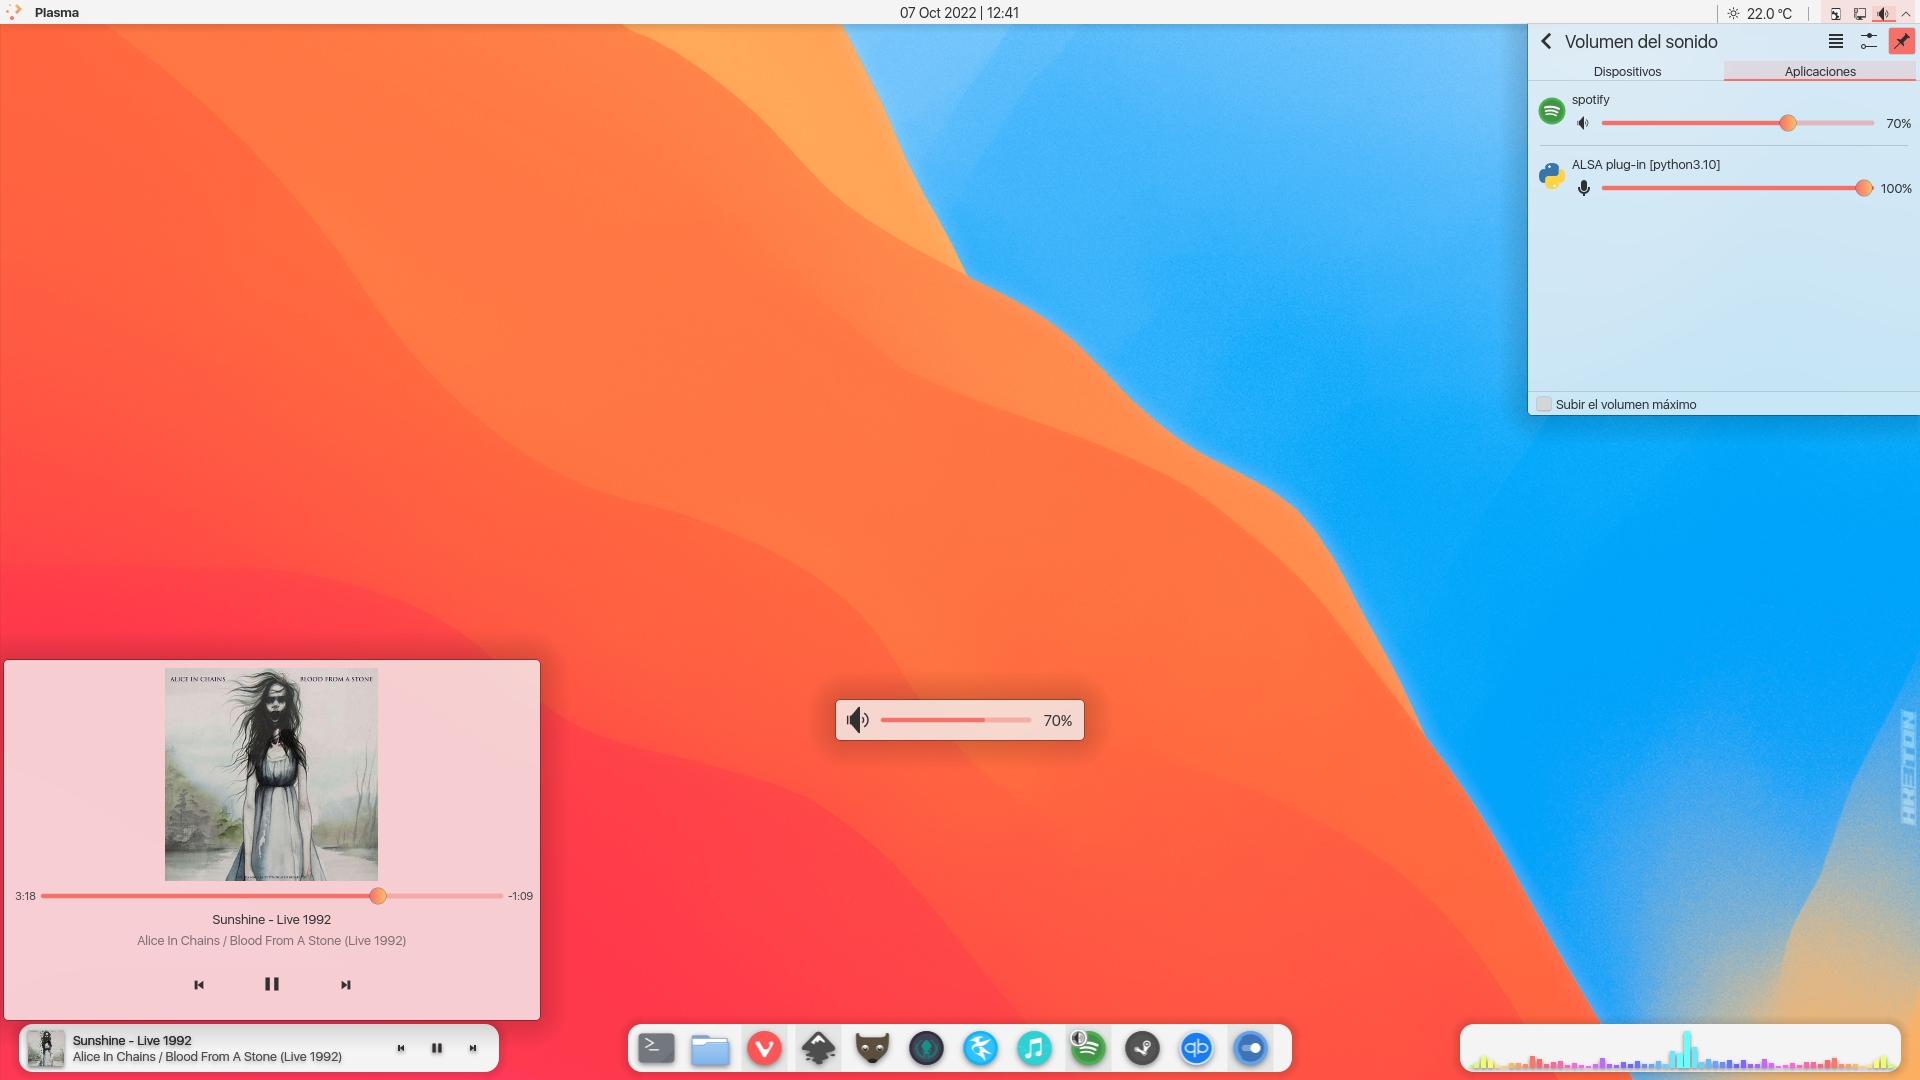Viewport: 1920px width, 1080px height.
Task: Open the terminal from the dock
Action: coord(656,1048)
